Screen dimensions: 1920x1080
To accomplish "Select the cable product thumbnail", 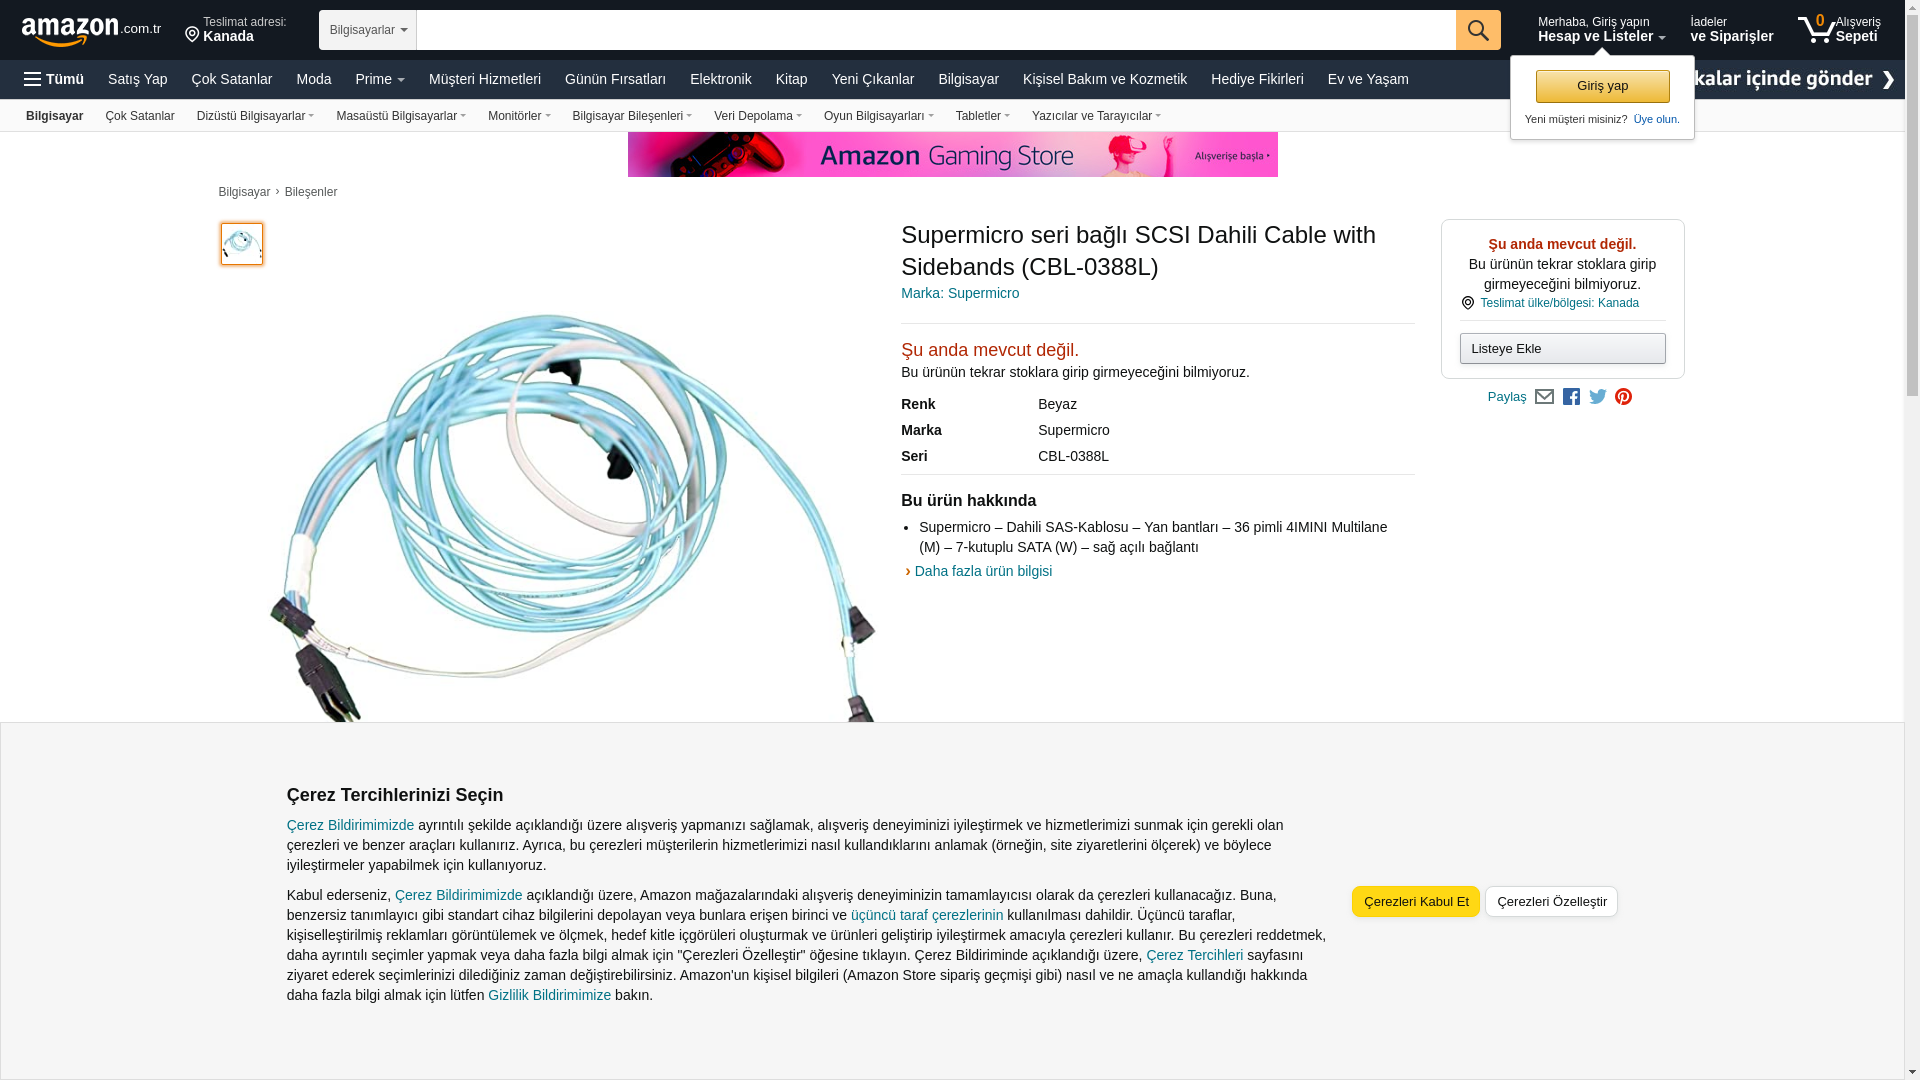I will point(242,244).
